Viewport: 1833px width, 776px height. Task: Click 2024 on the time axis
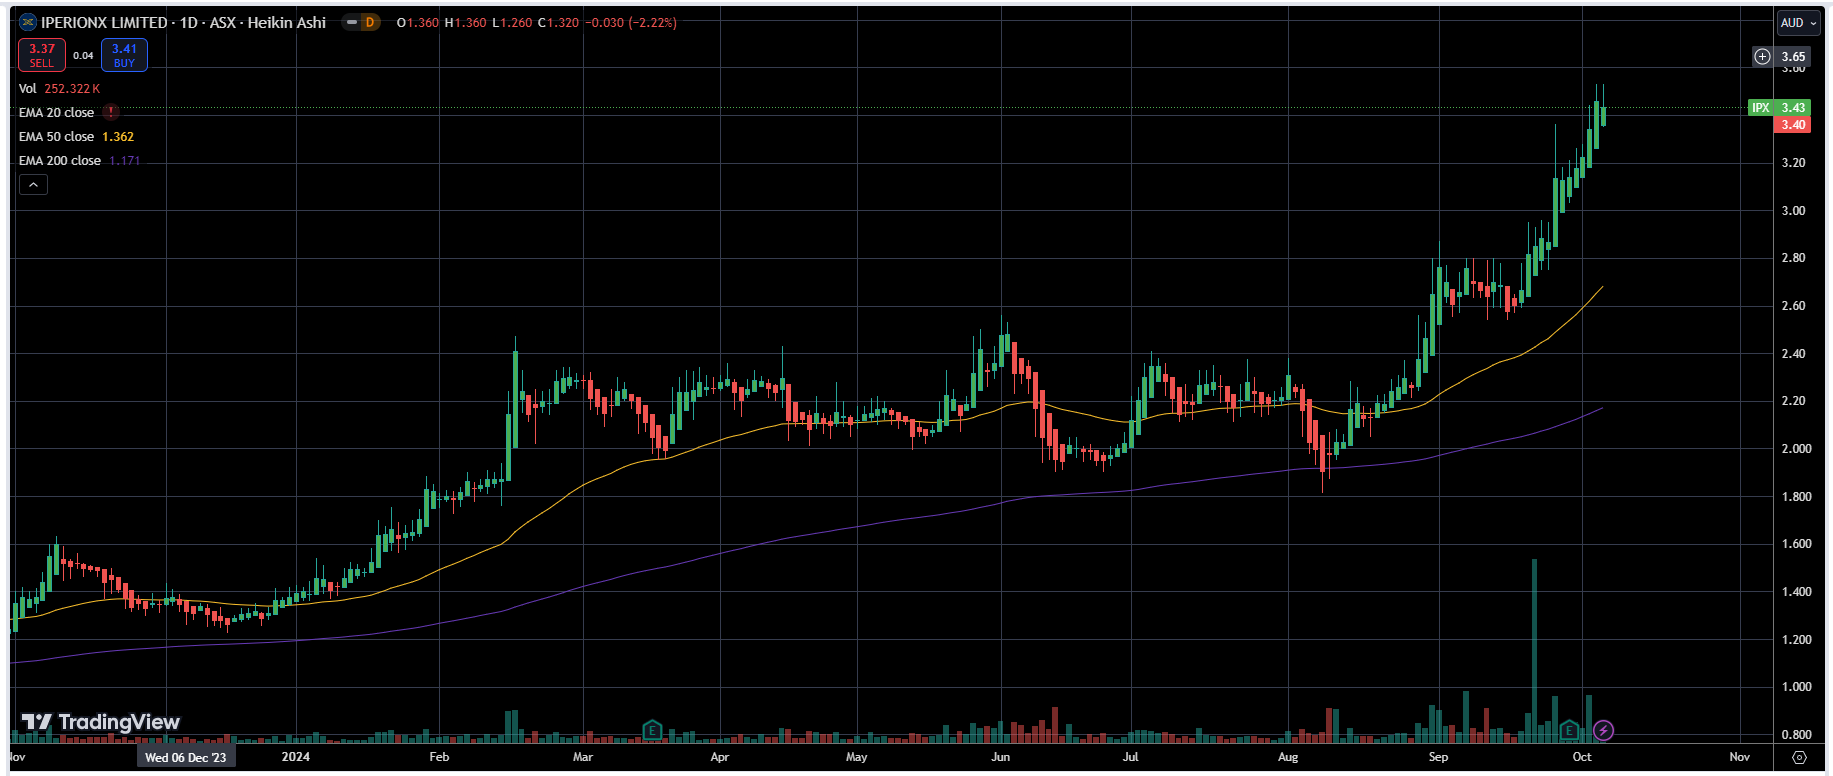296,757
